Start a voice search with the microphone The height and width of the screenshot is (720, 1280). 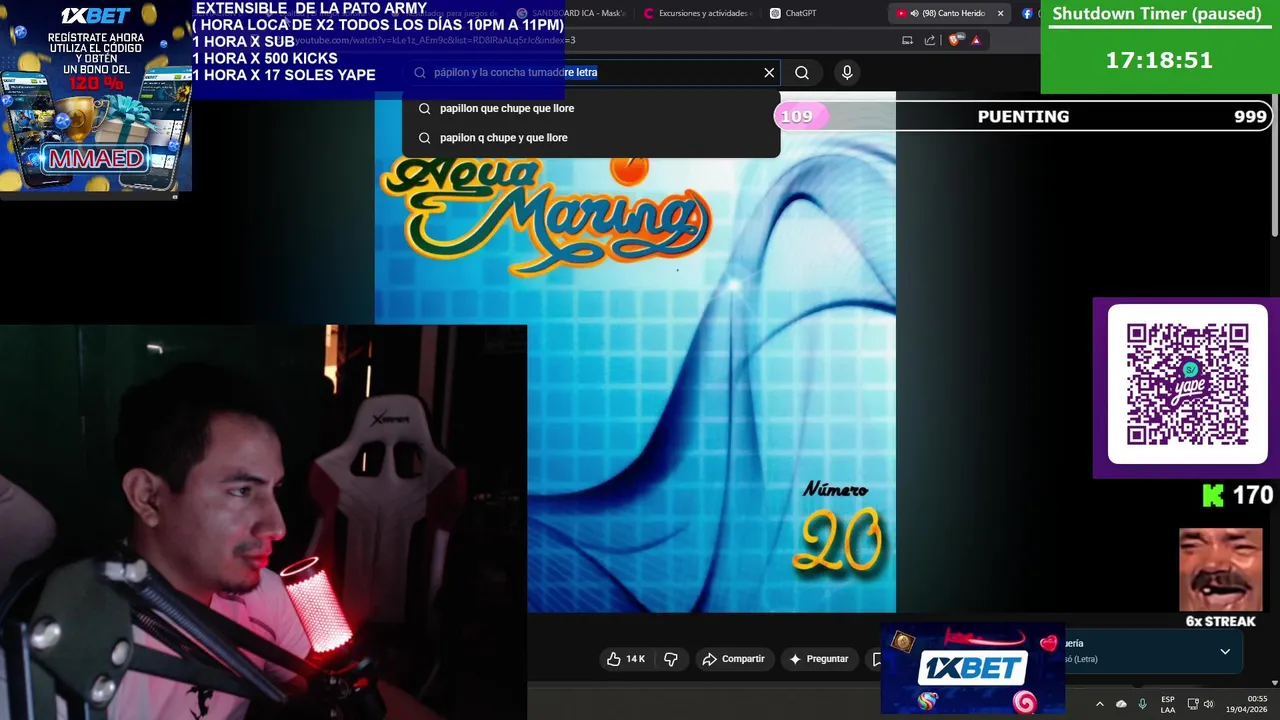pos(847,72)
